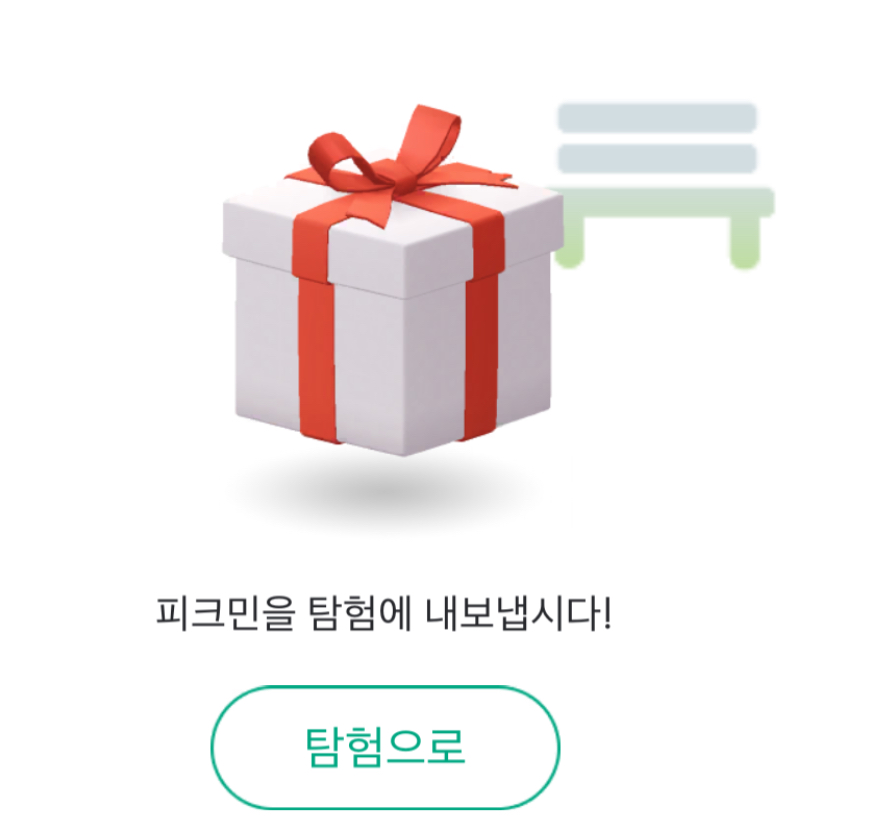Click the white gift box image
The height and width of the screenshot is (840, 872).
(392, 281)
